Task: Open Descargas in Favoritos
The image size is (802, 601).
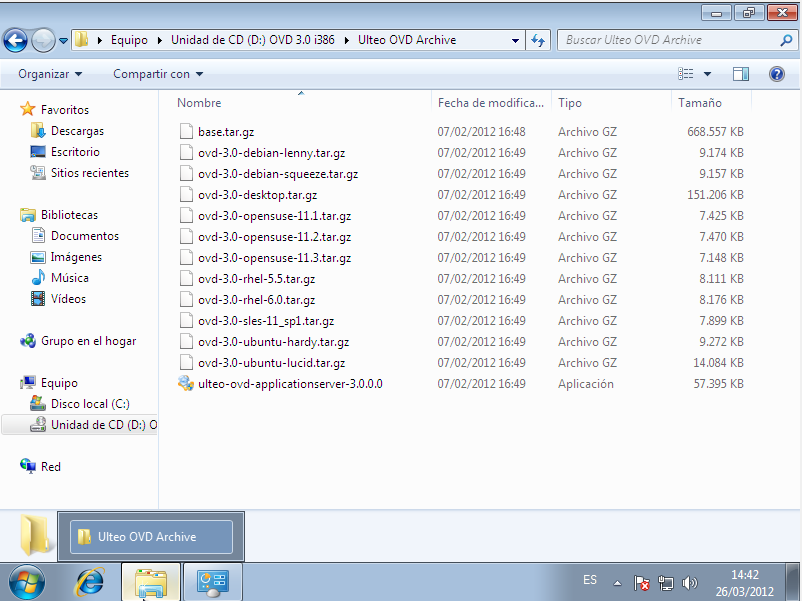Action: click(77, 131)
